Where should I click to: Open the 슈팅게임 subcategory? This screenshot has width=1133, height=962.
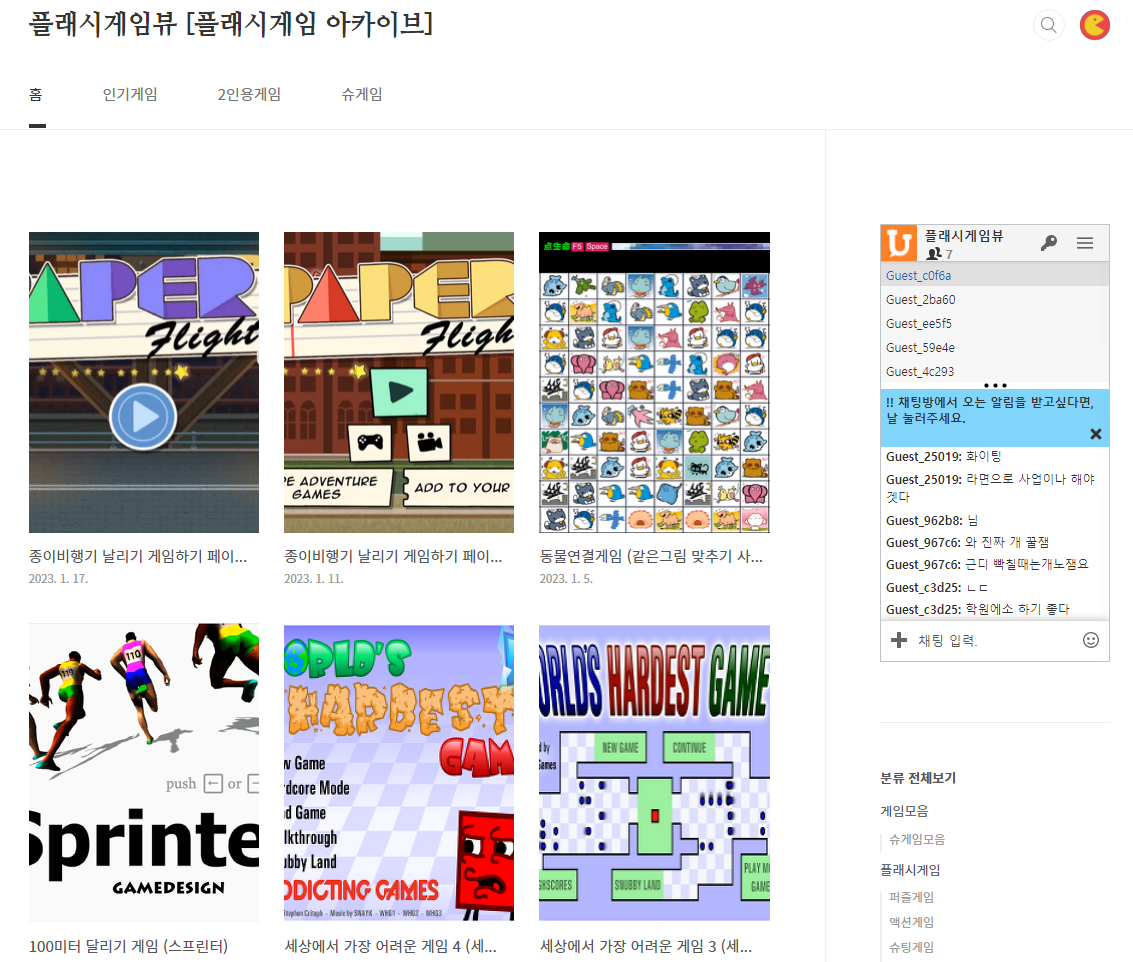(x=911, y=947)
